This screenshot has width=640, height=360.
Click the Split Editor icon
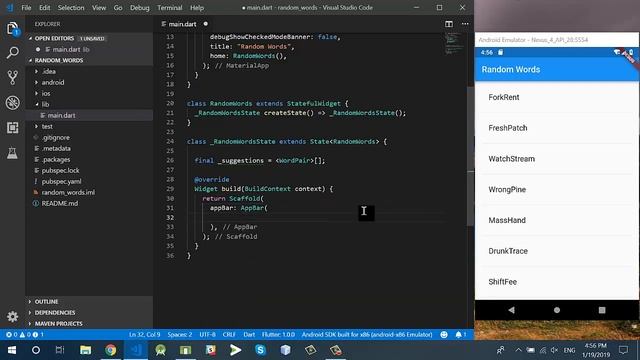click(449, 24)
